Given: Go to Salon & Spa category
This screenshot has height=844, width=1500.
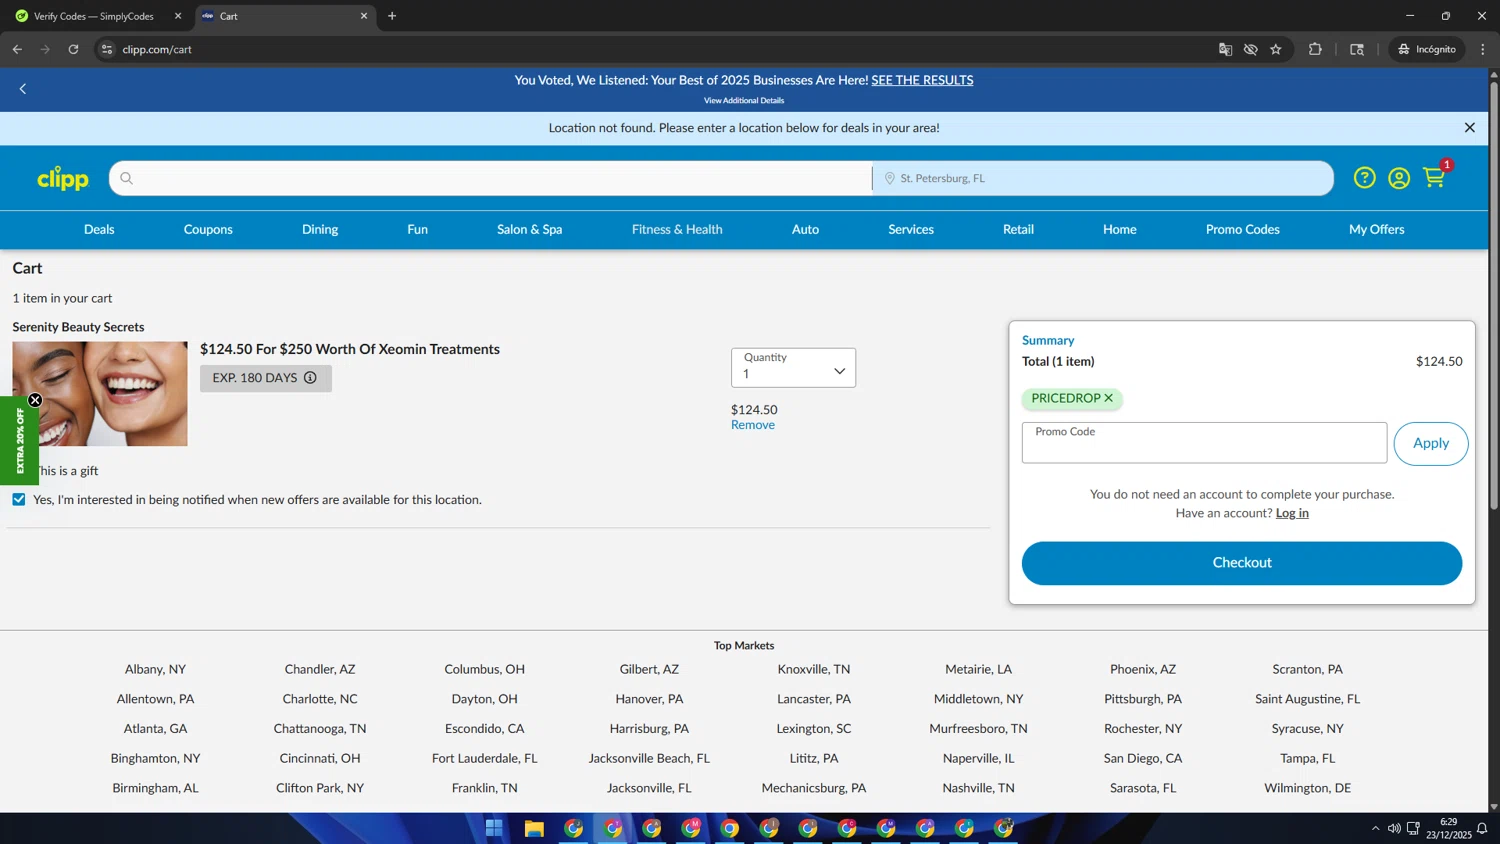Looking at the screenshot, I should 530,229.
